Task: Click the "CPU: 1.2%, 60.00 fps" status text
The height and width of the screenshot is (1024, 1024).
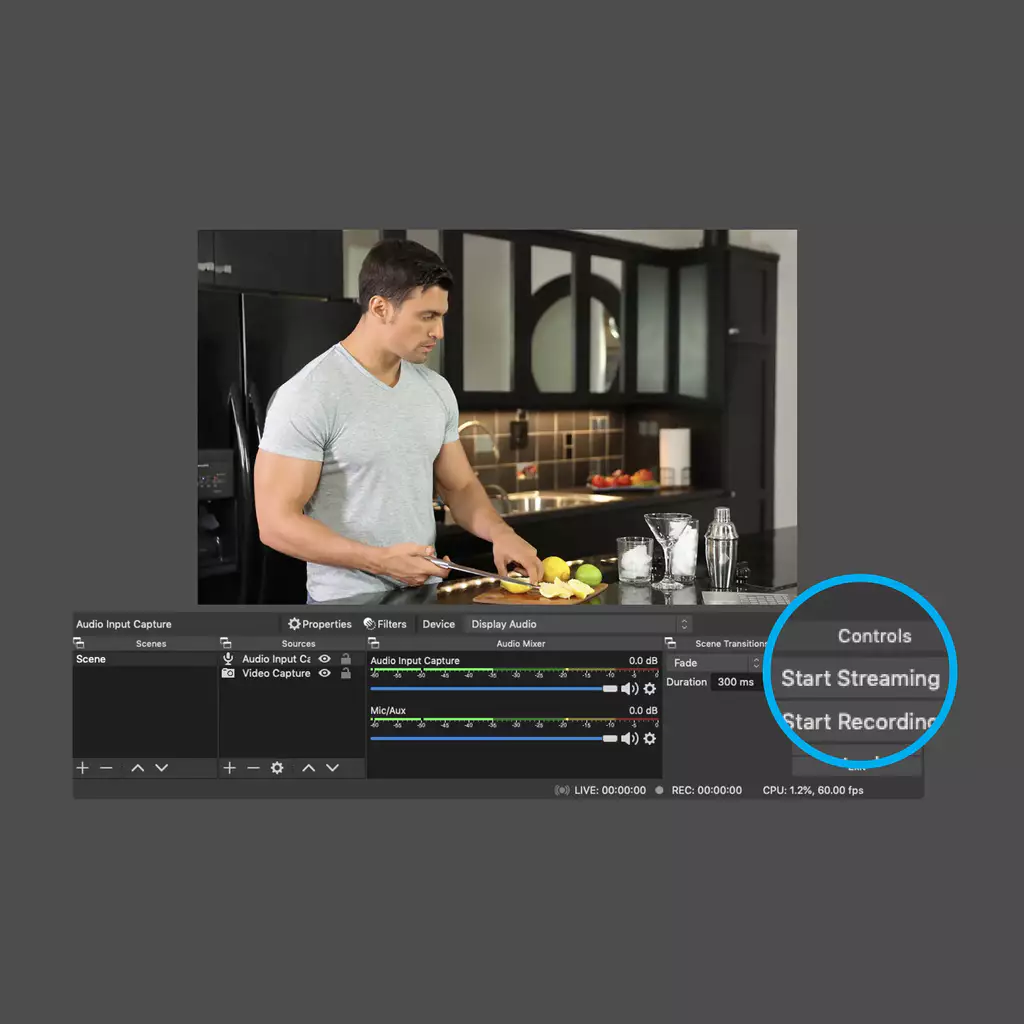Action: click(x=813, y=790)
